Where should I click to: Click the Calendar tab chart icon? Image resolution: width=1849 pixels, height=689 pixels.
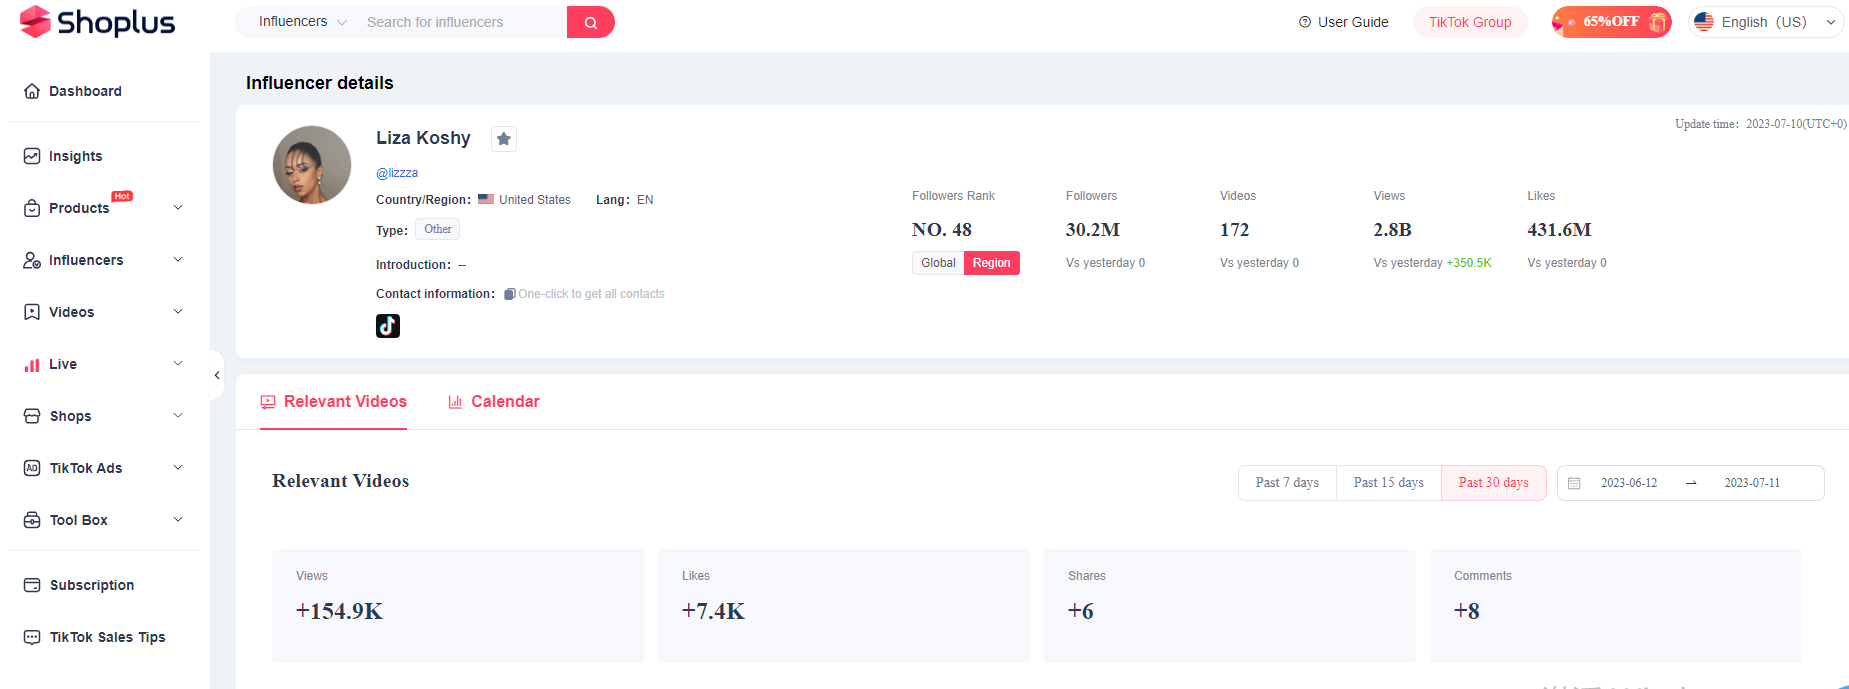[455, 402]
